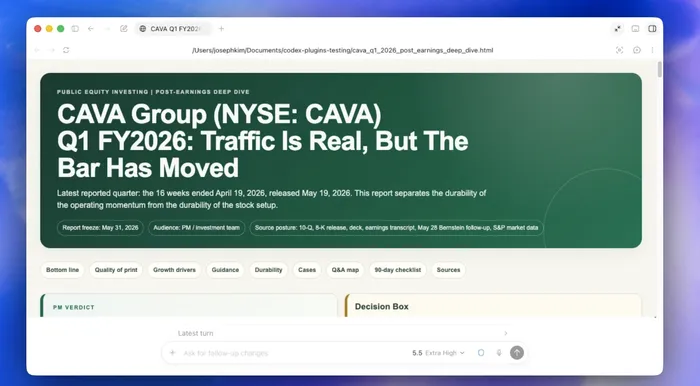Open the compose new thread icon
The height and width of the screenshot is (386, 700).
click(124, 29)
